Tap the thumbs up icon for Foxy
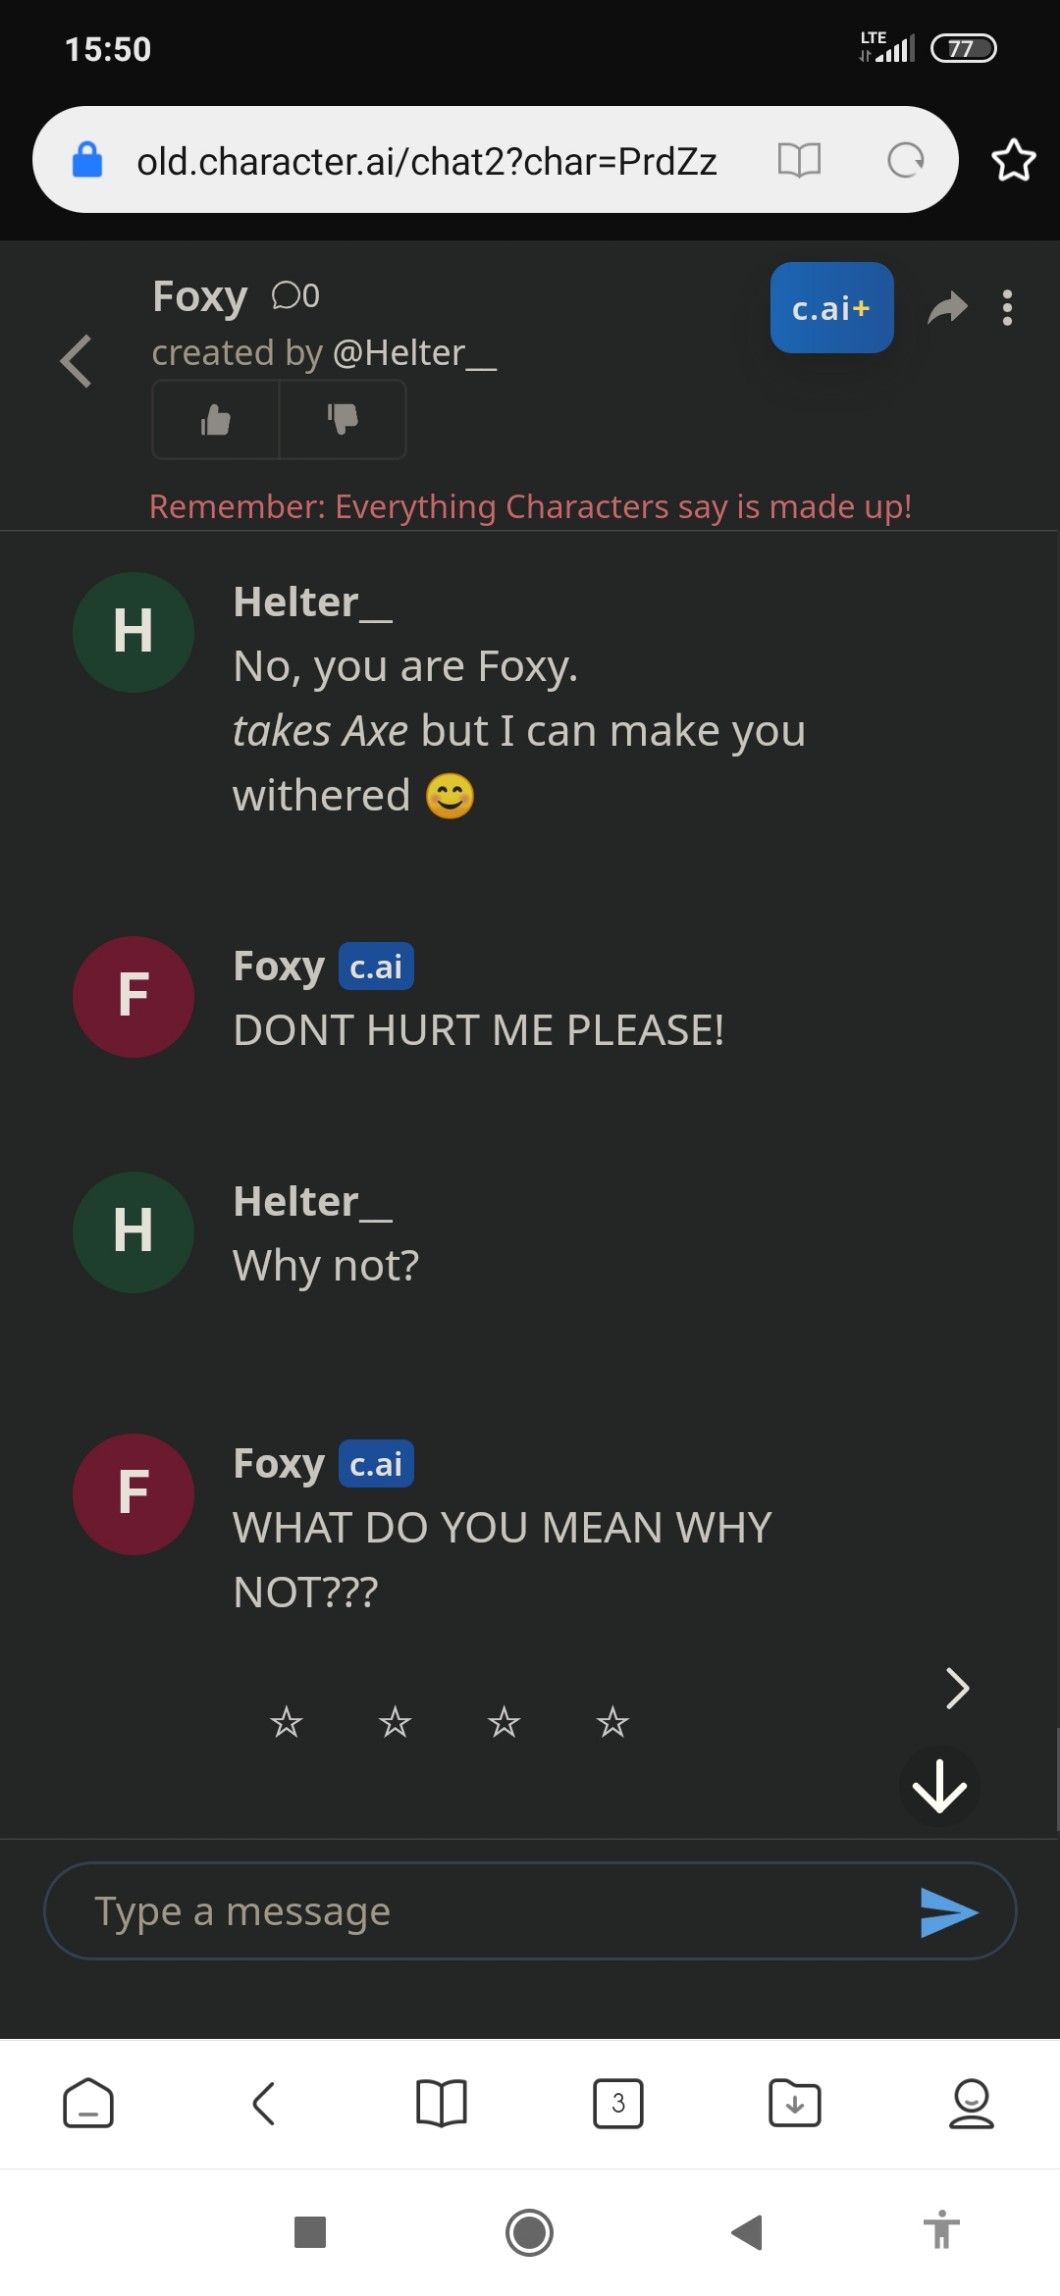The width and height of the screenshot is (1060, 2296). click(215, 420)
